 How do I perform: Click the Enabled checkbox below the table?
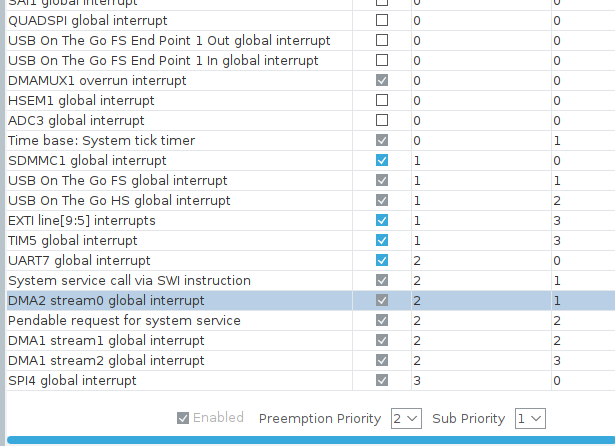point(183,418)
